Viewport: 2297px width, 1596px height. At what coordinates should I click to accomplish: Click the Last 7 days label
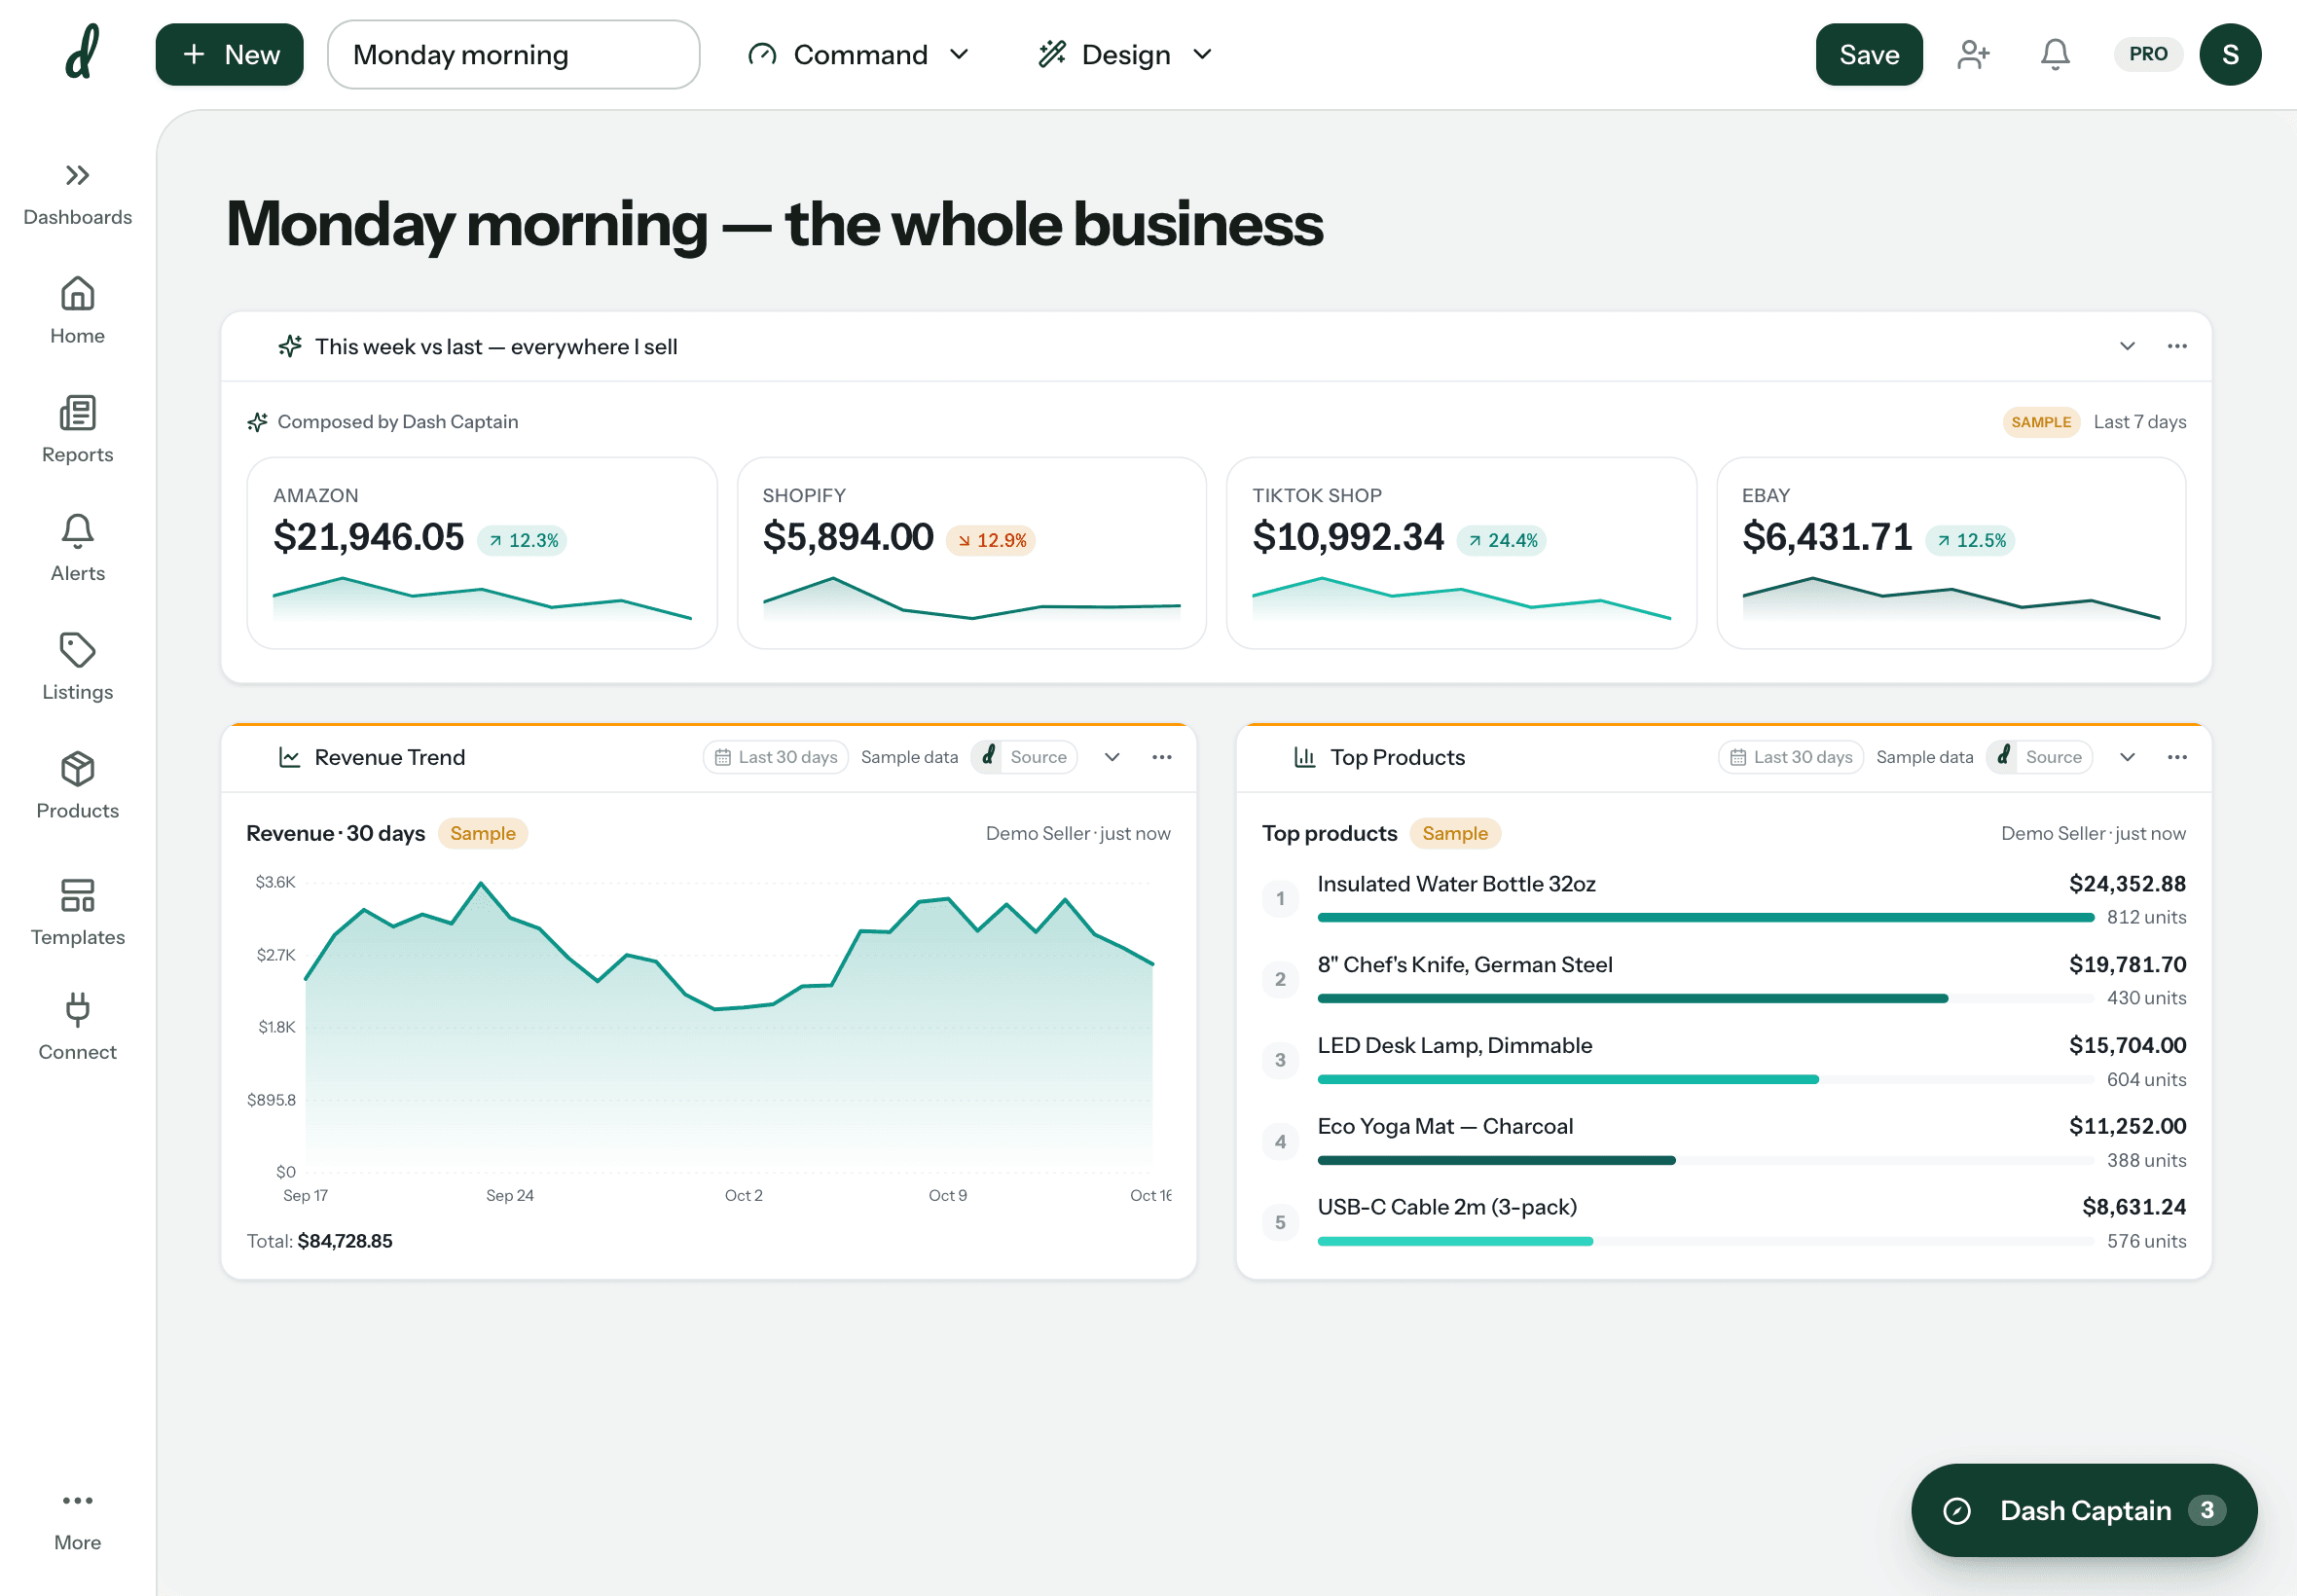(2140, 422)
